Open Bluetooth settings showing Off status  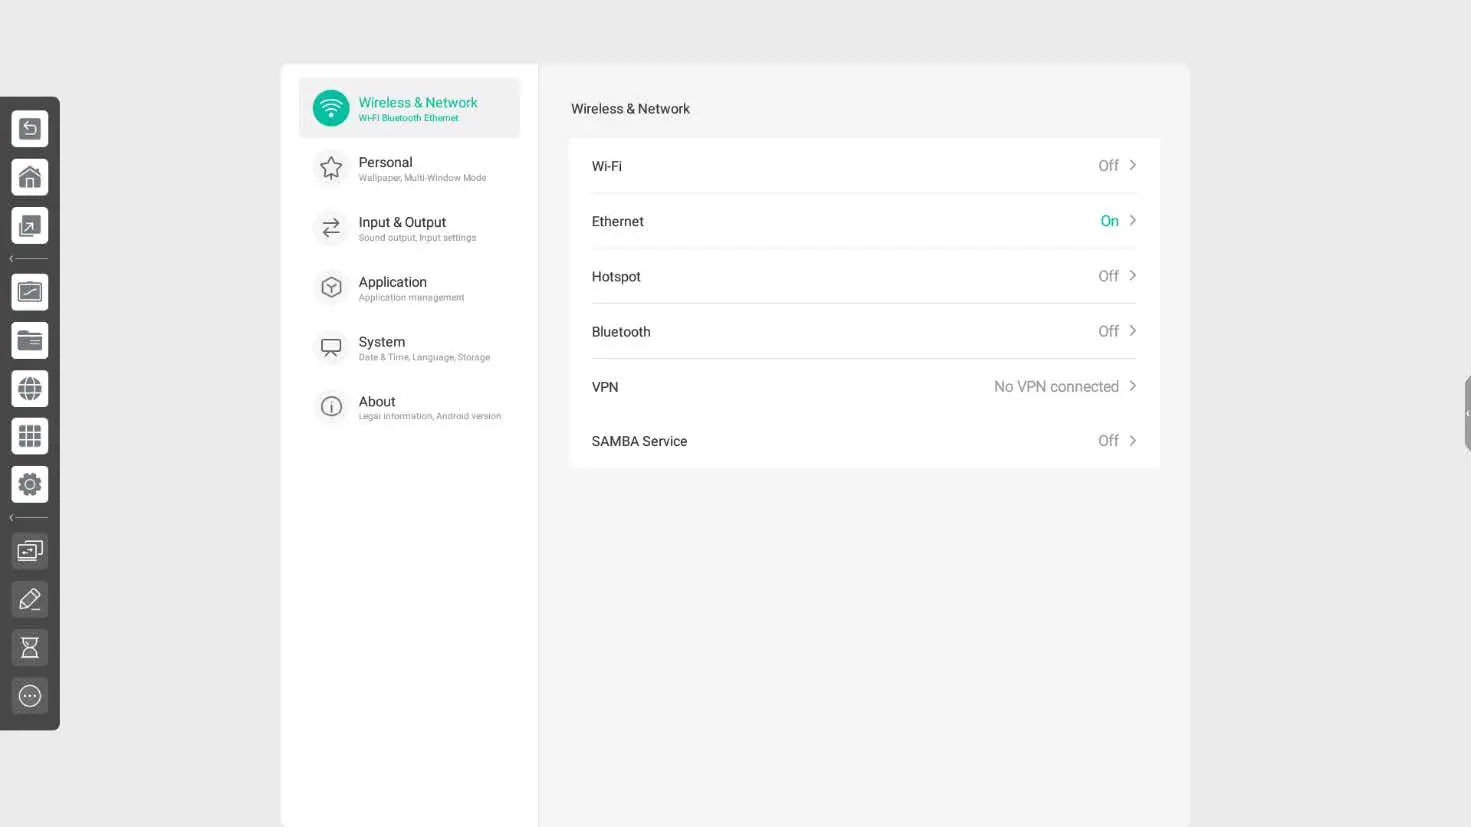point(863,331)
